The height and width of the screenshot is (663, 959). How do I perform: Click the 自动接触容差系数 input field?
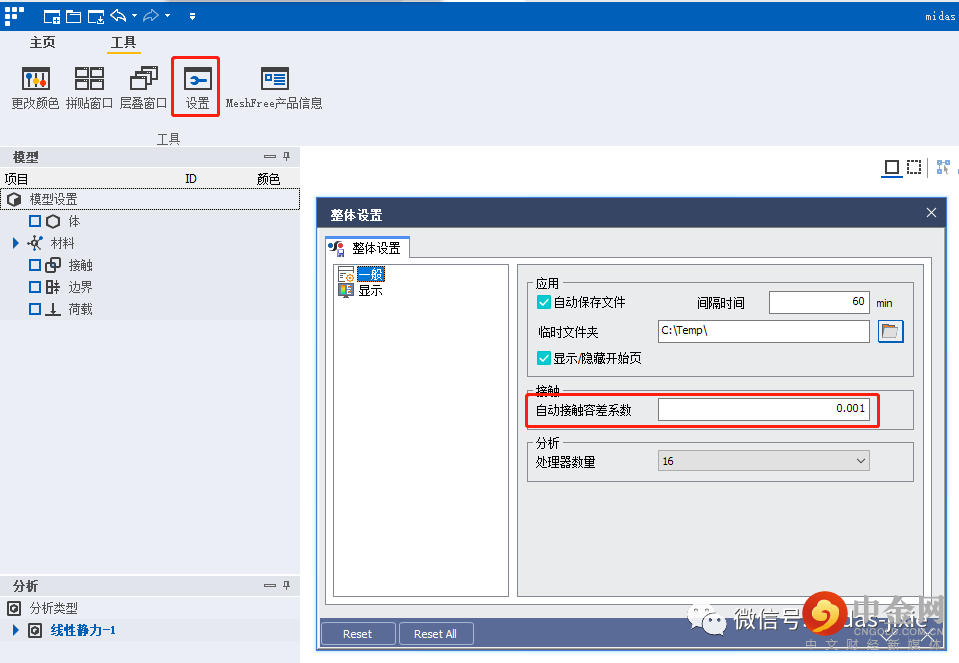[763, 409]
